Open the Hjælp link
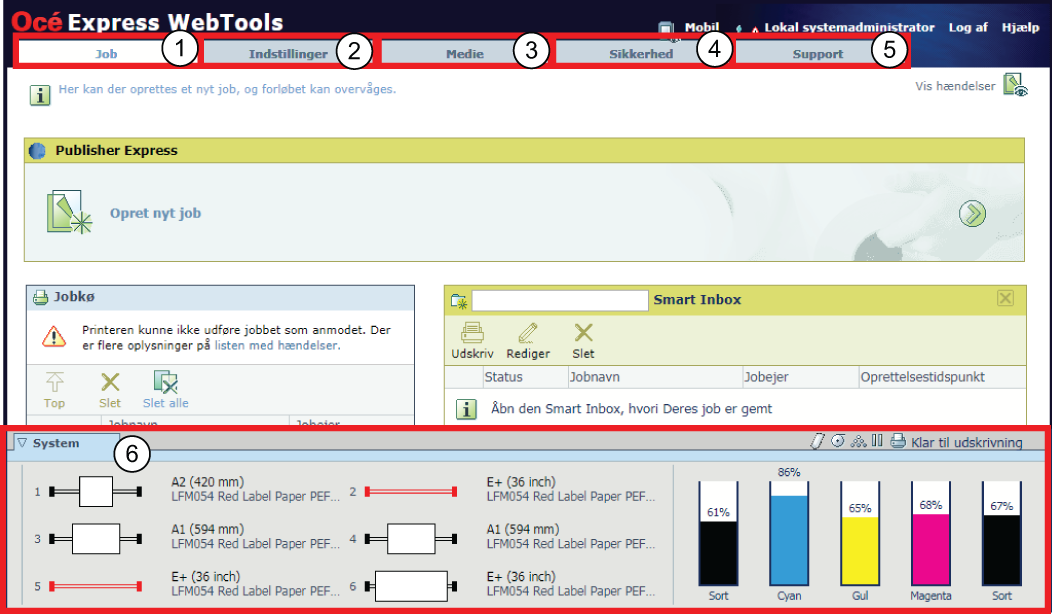Viewport: 1052px width, 614px height. (x=1020, y=28)
